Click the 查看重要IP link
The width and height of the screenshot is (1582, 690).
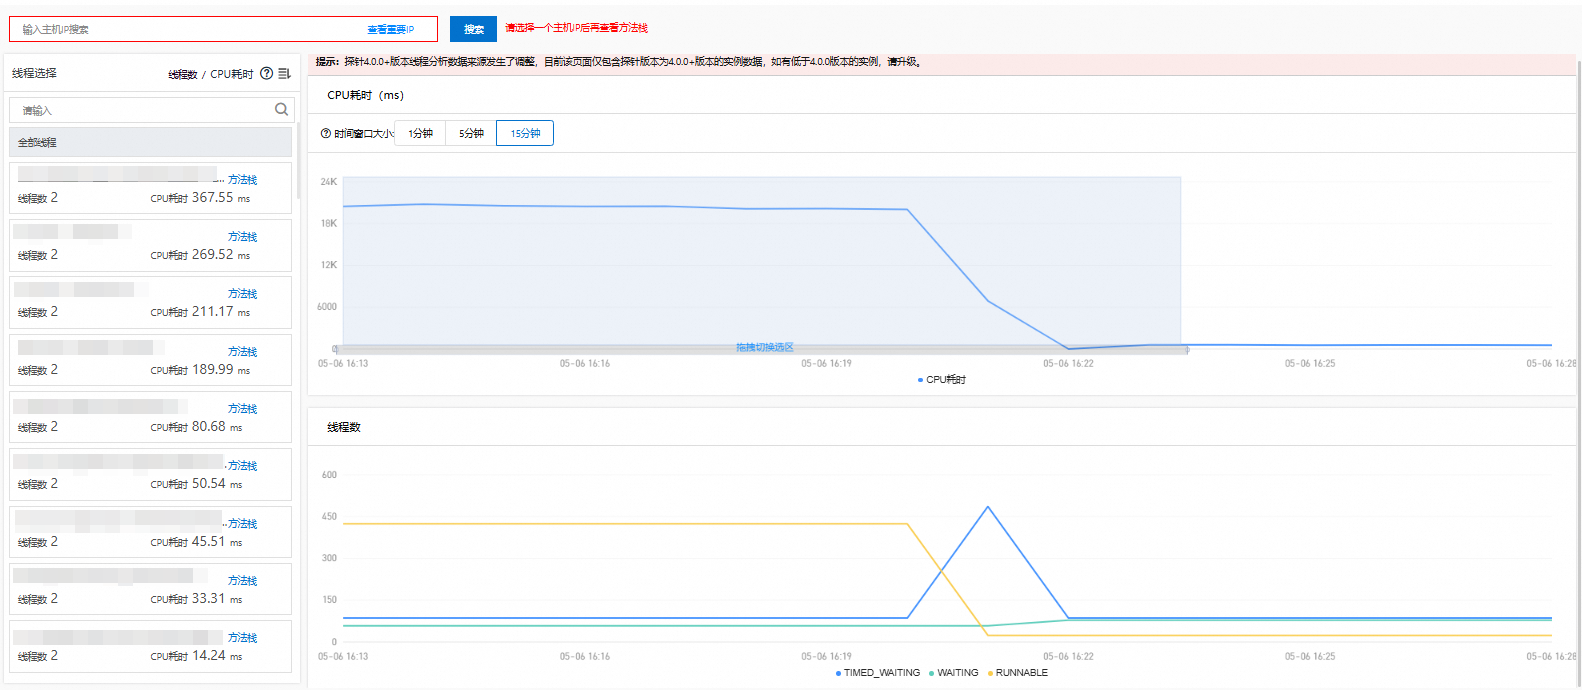coord(390,29)
